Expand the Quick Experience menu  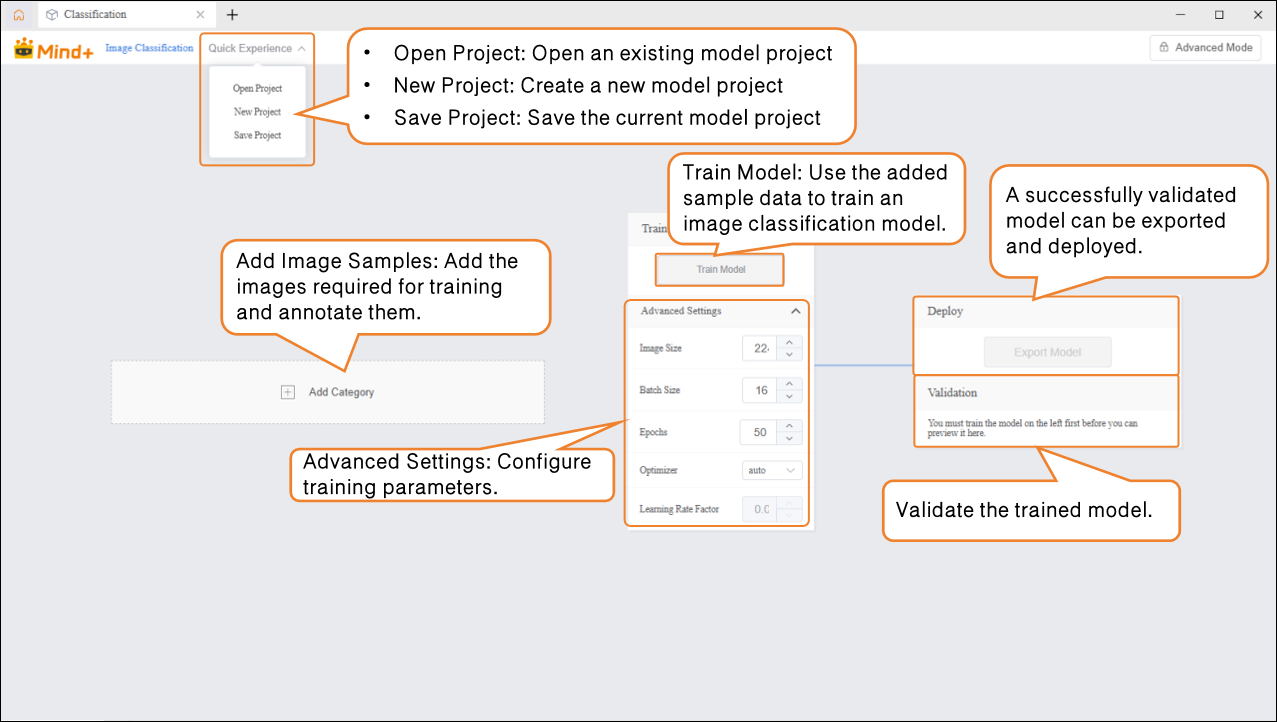point(257,48)
